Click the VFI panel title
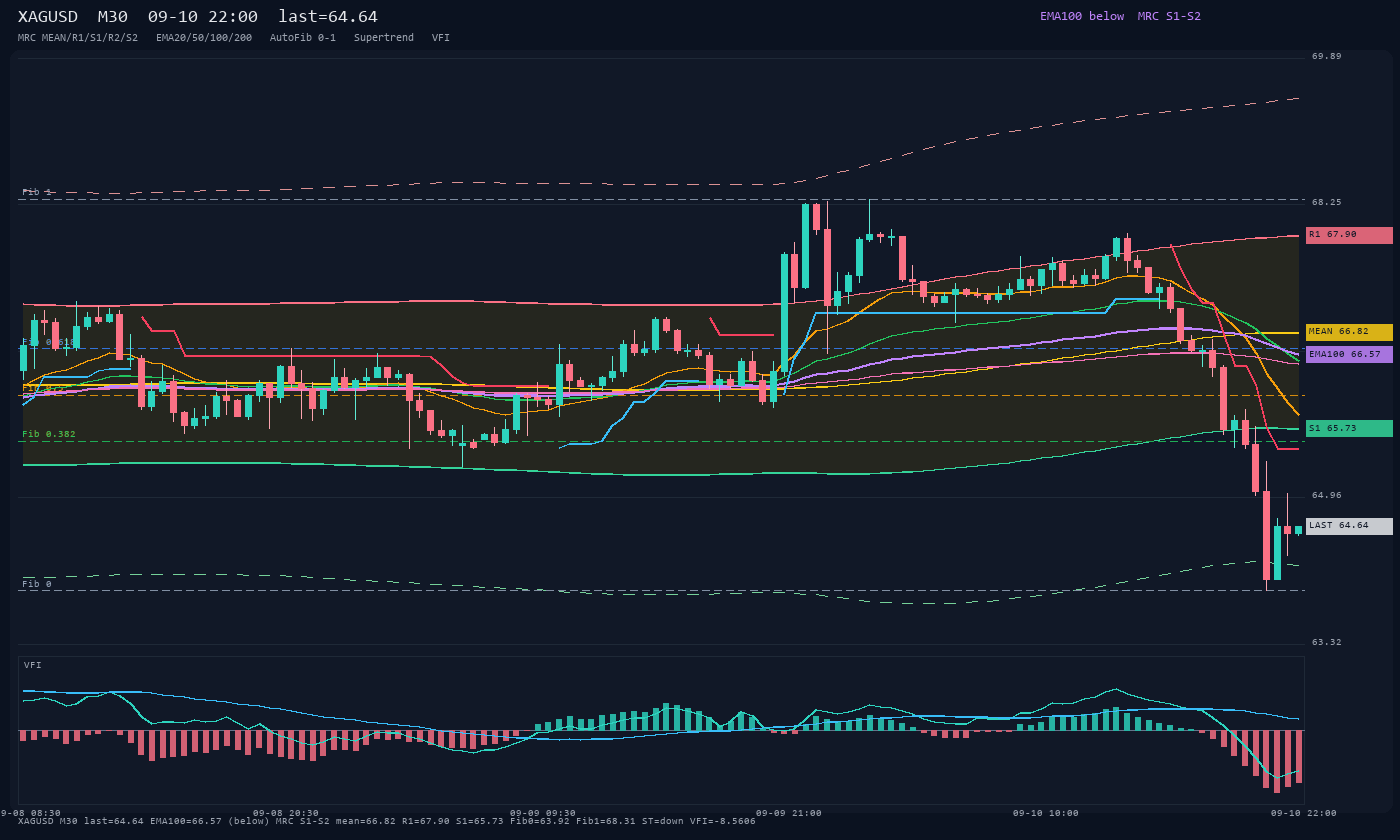The width and height of the screenshot is (1400, 840). (33, 665)
